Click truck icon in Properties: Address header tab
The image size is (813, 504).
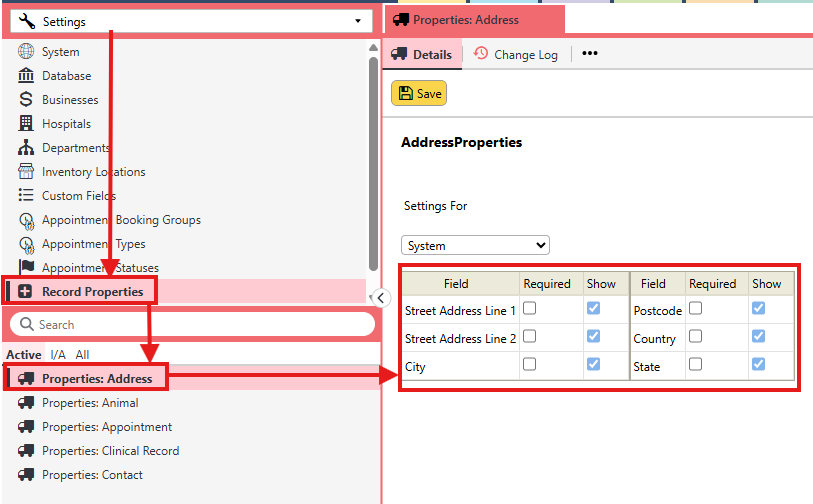pos(401,20)
